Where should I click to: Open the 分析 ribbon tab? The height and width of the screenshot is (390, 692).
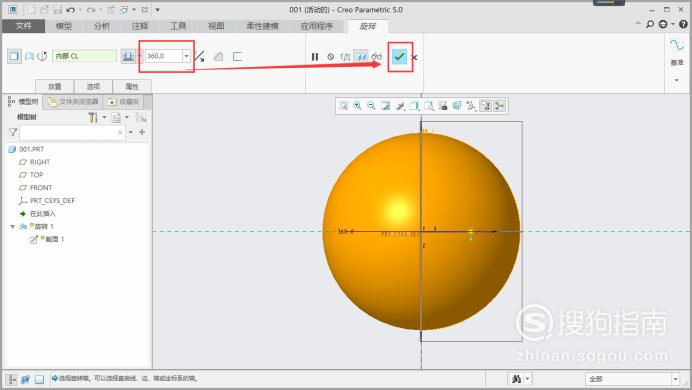coord(102,26)
